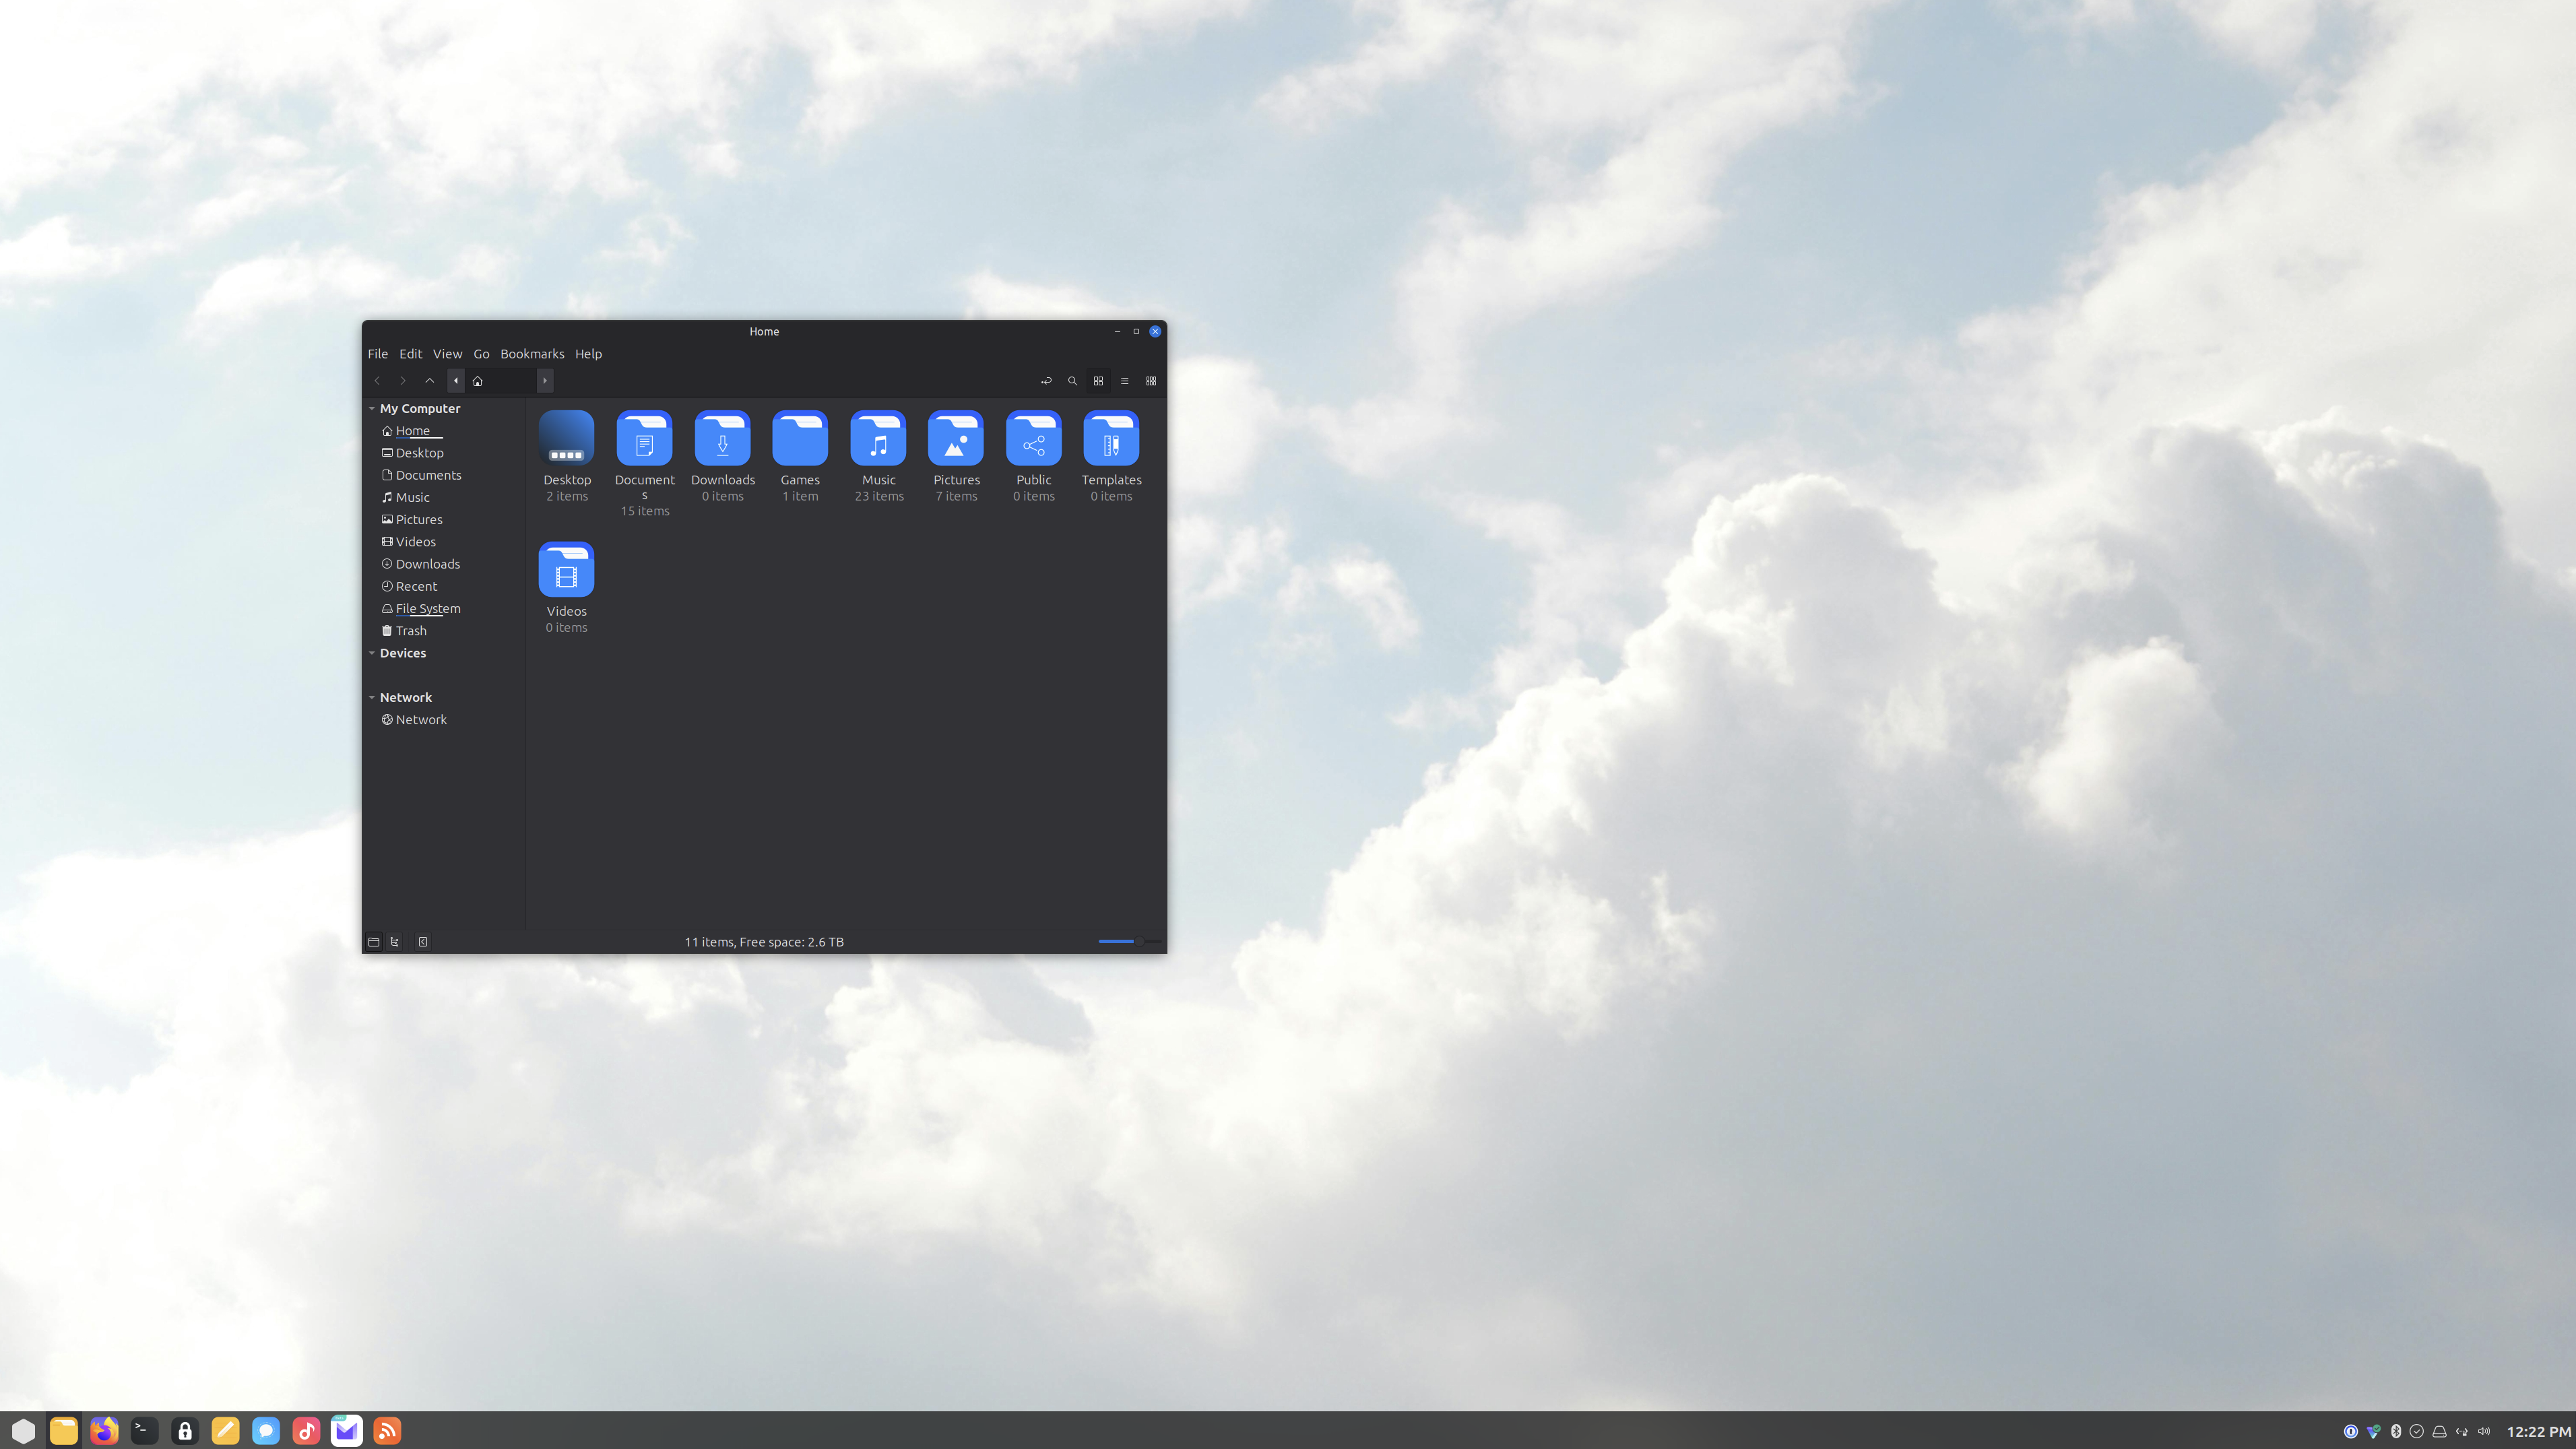Click the search magnifier icon

tap(1072, 381)
